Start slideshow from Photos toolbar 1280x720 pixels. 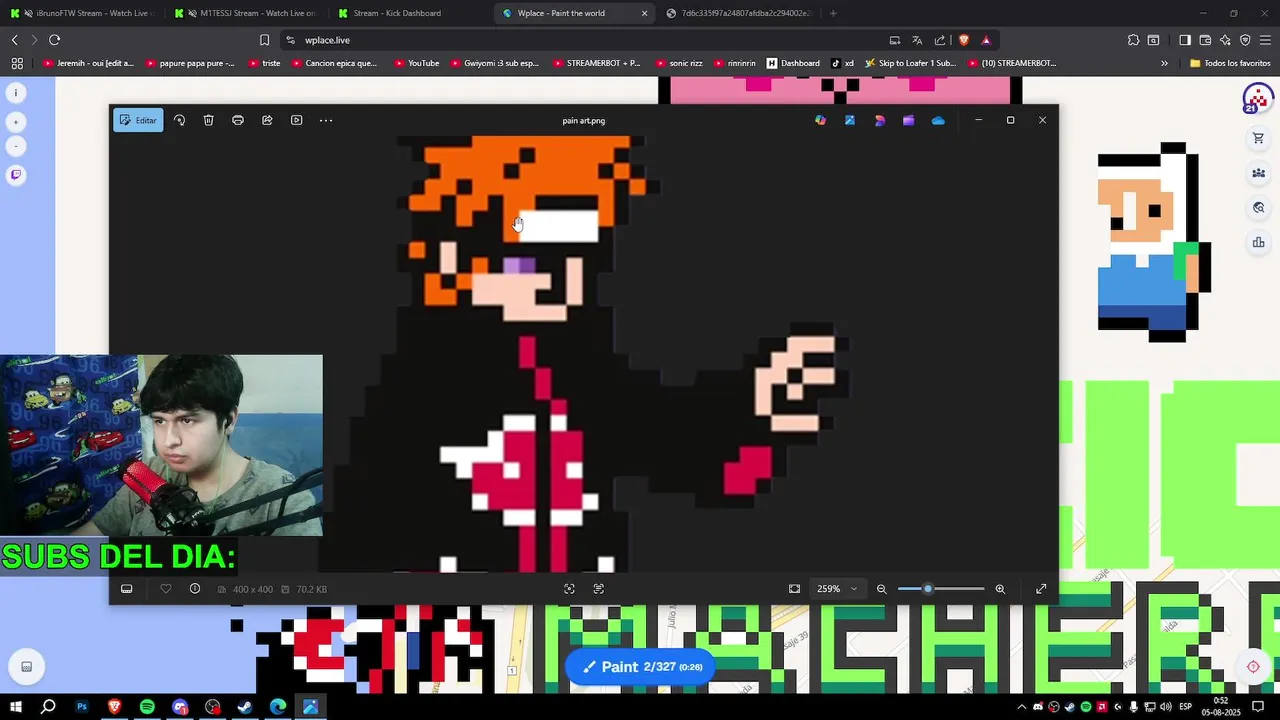[296, 120]
